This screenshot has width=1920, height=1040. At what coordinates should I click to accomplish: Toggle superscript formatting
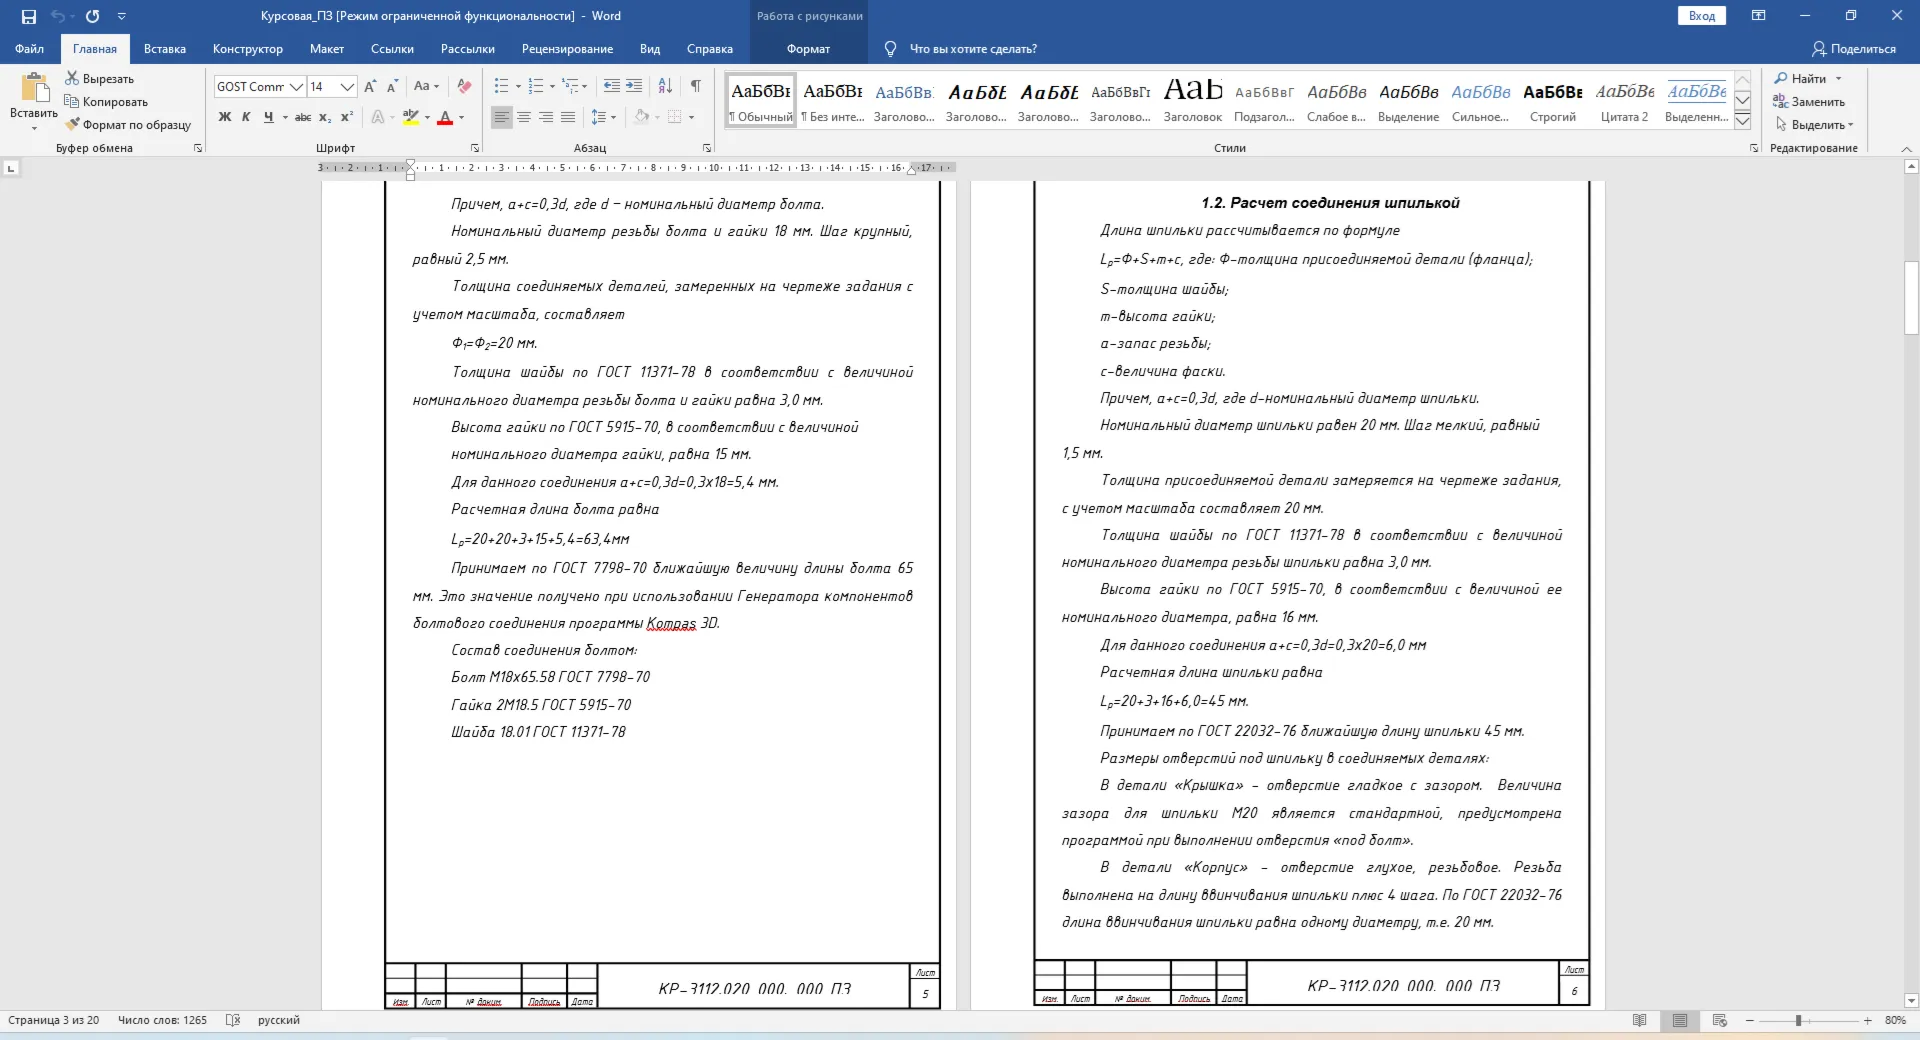(347, 117)
